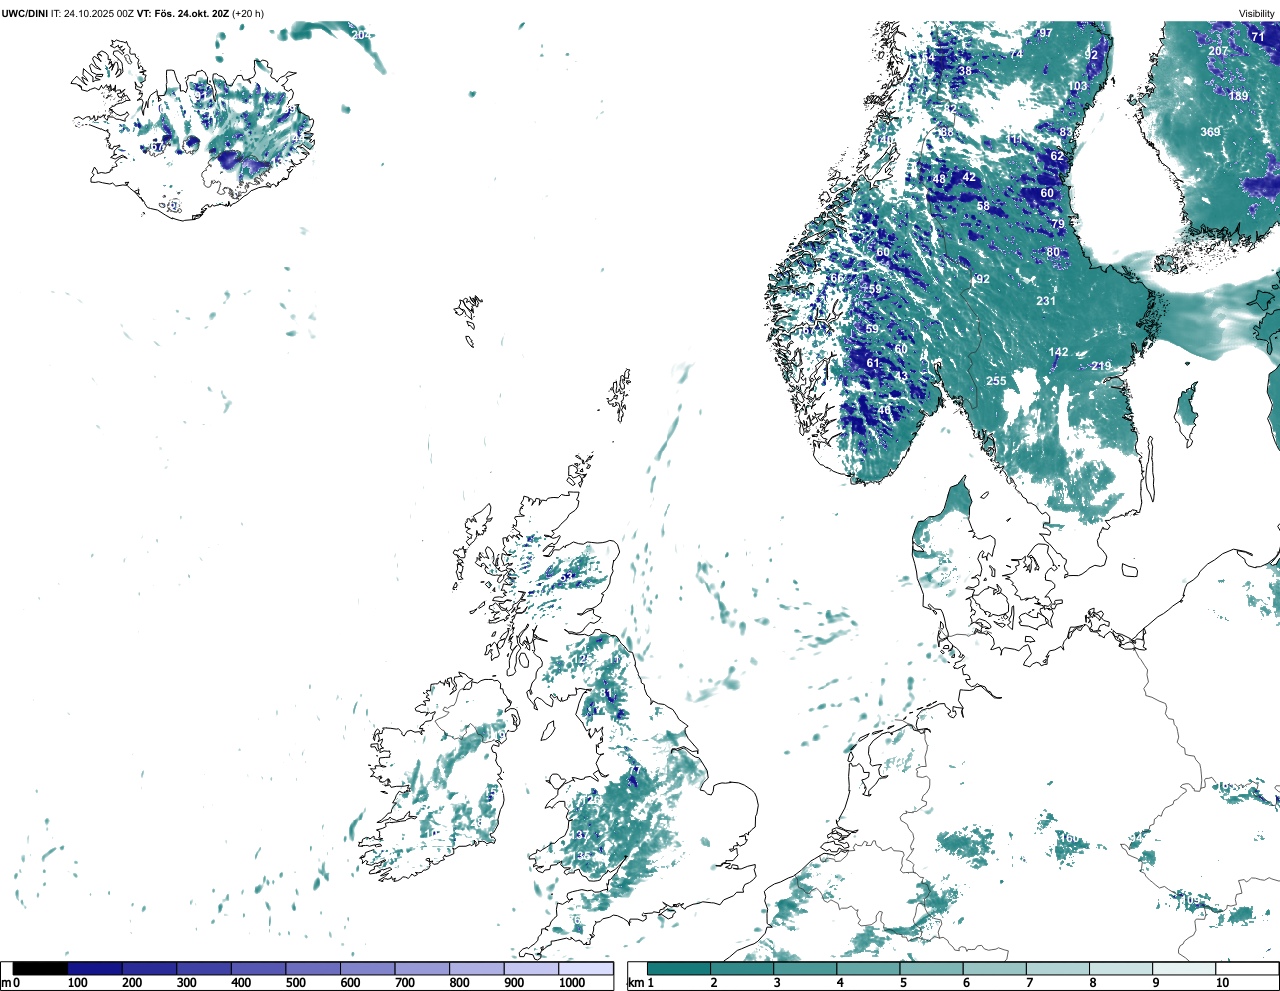The image size is (1280, 991).
Task: Click the 'm' unit label in legend
Action: pos(6,983)
